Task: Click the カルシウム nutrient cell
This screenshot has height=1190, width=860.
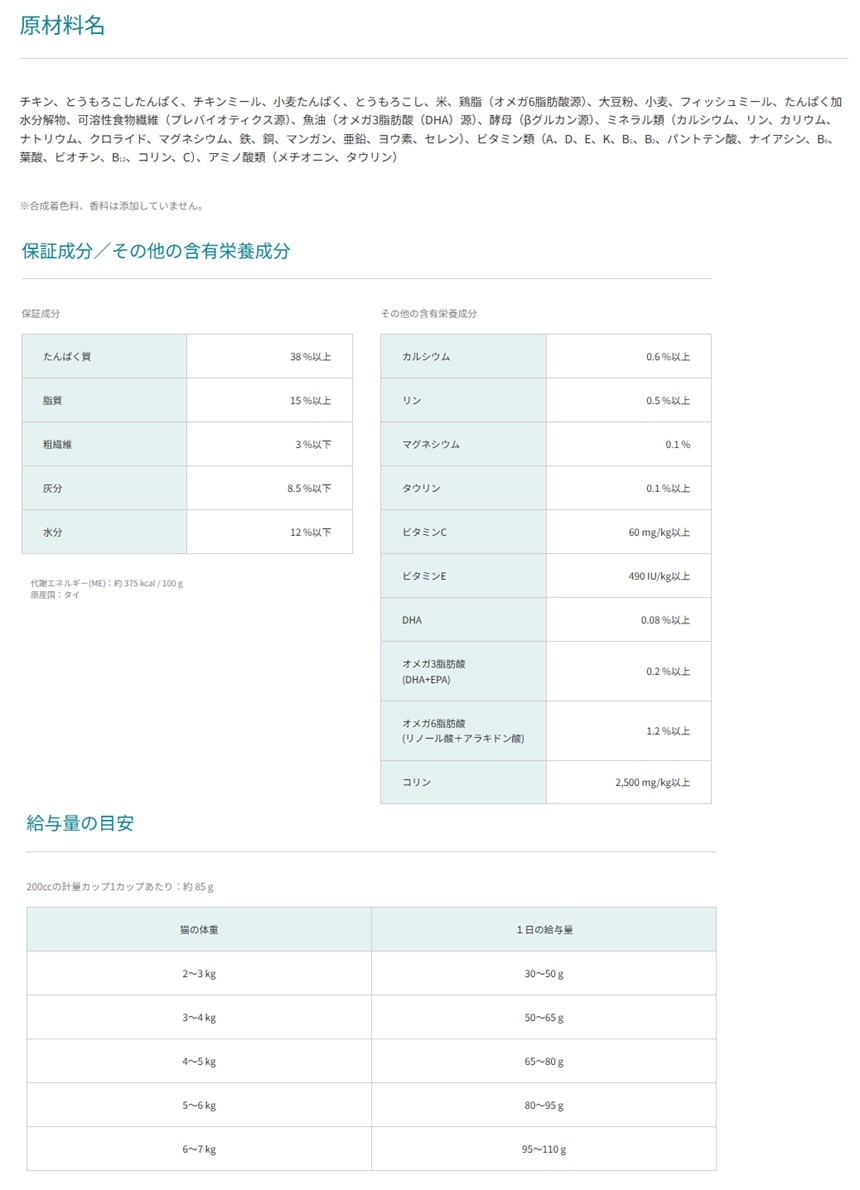Action: click(426, 356)
